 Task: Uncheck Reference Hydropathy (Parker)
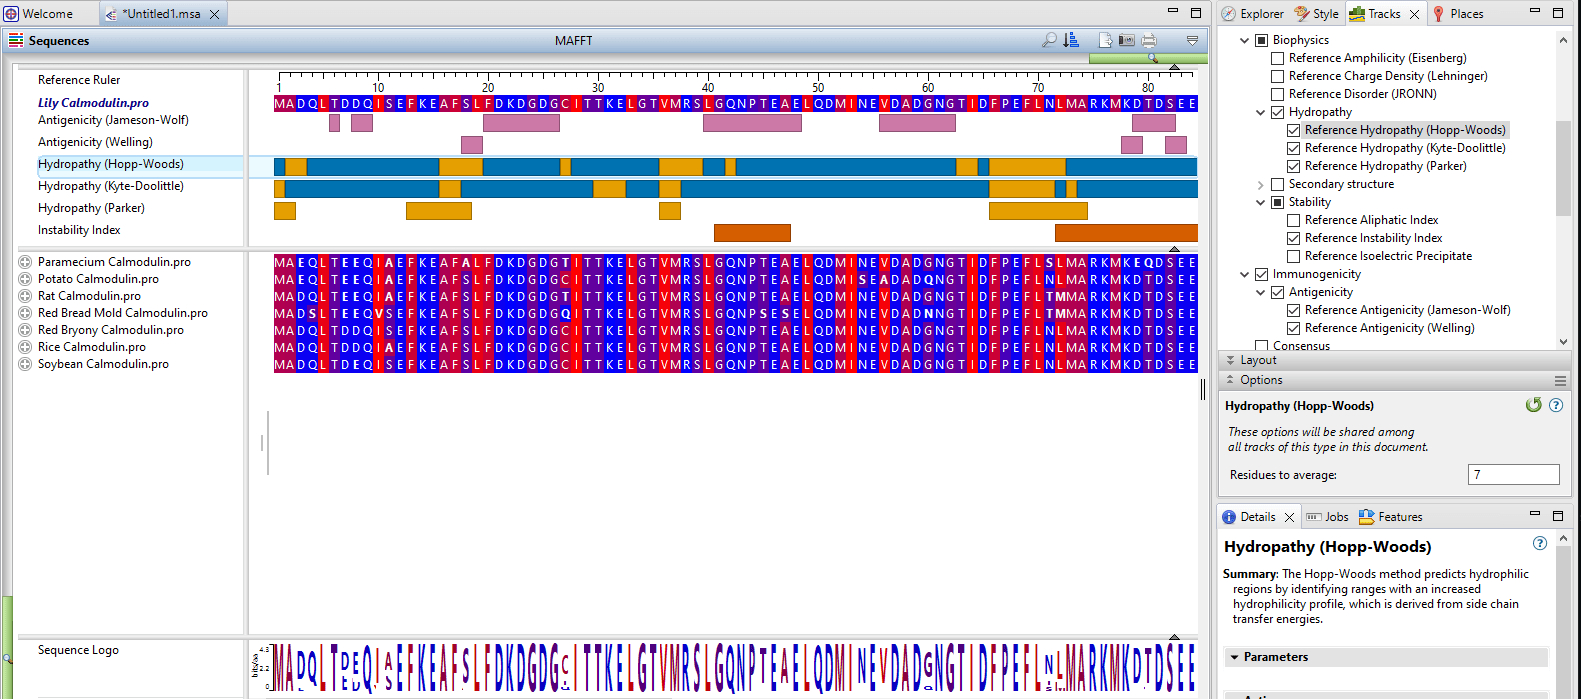coord(1293,166)
